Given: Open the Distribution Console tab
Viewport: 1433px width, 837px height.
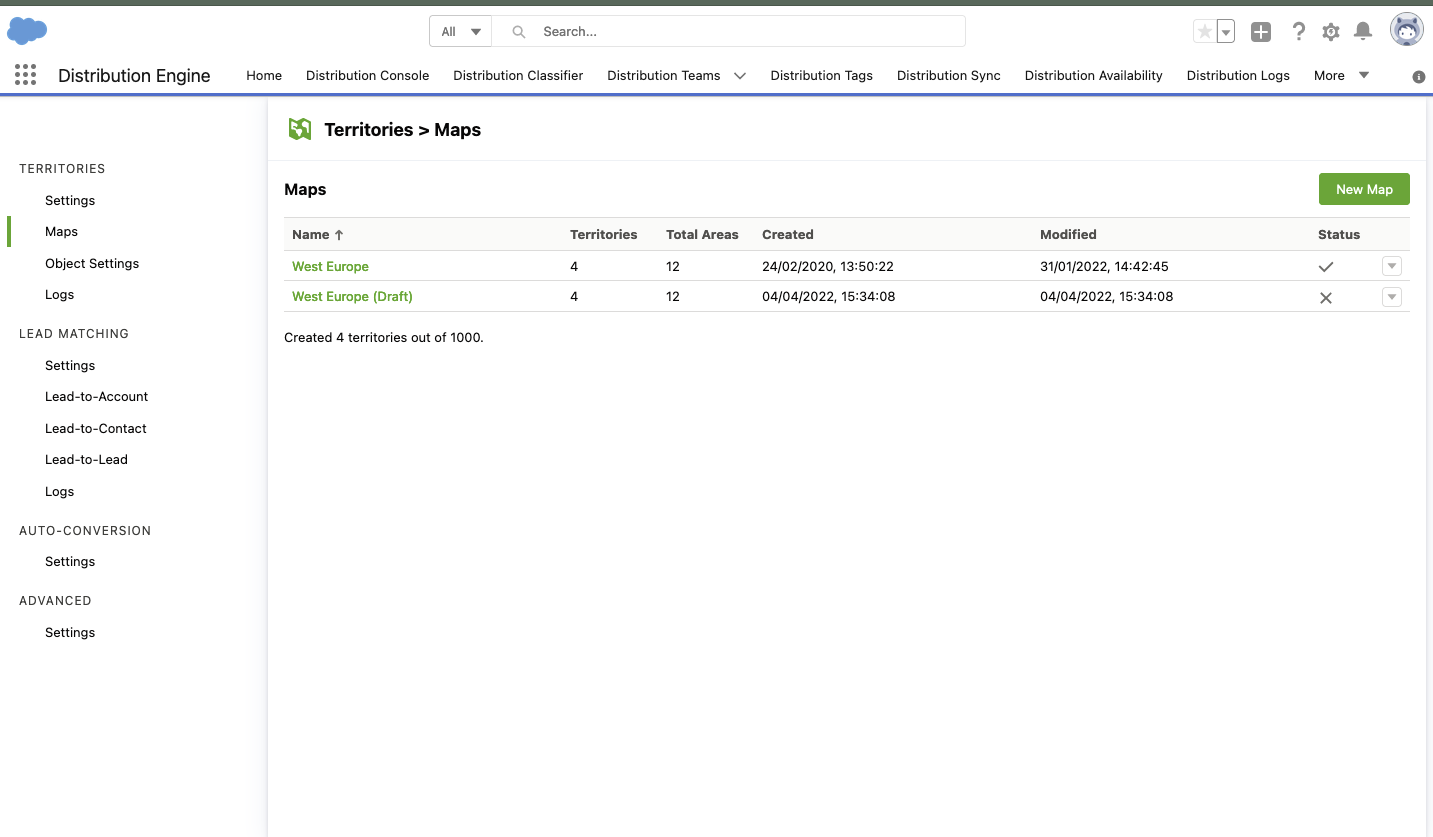Looking at the screenshot, I should click(x=367, y=75).
